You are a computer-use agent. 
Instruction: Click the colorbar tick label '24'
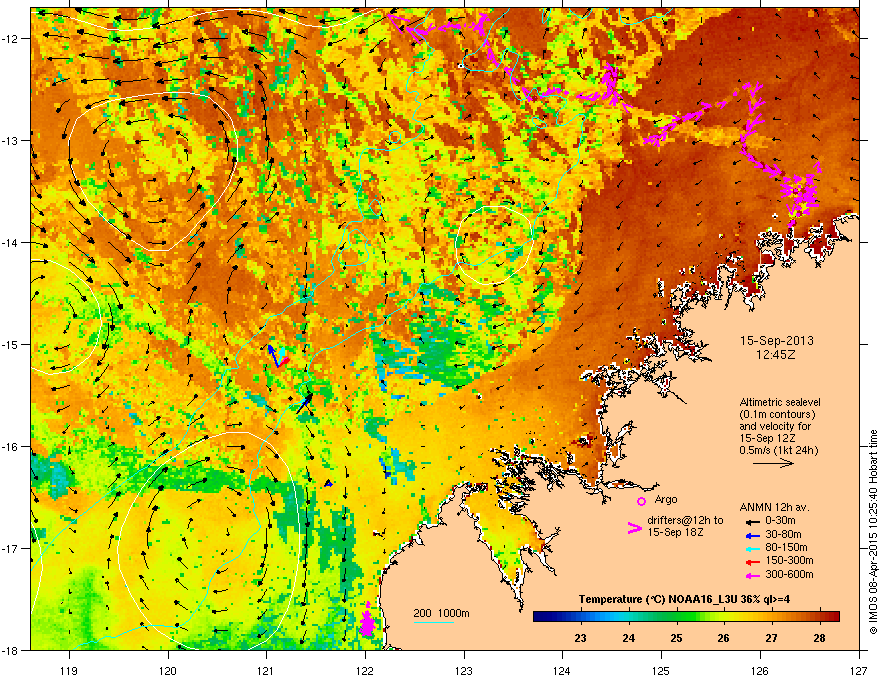(x=629, y=638)
